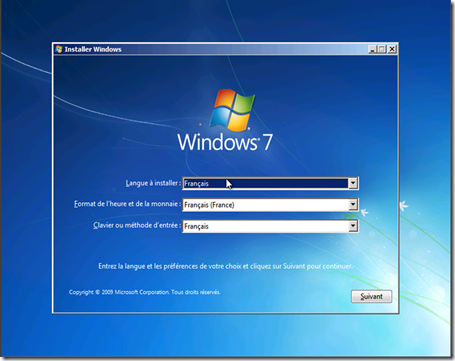
Task: Click the 'Clavier ou méthode d'entrée' label
Action: tap(137, 225)
